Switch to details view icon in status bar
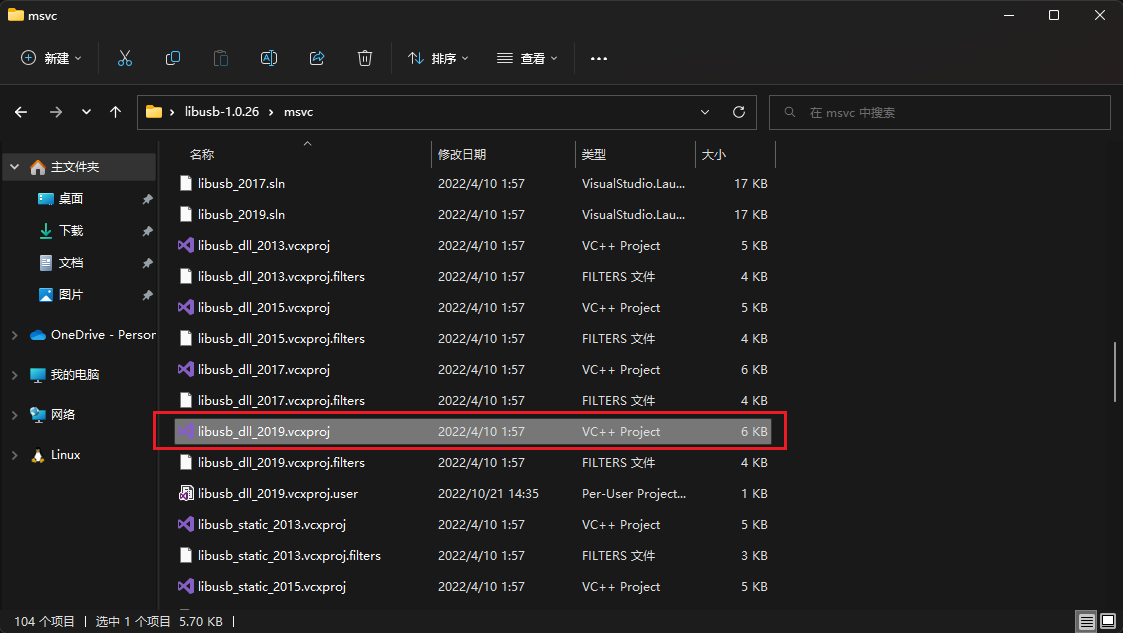This screenshot has height=633, width=1123. point(1086,621)
